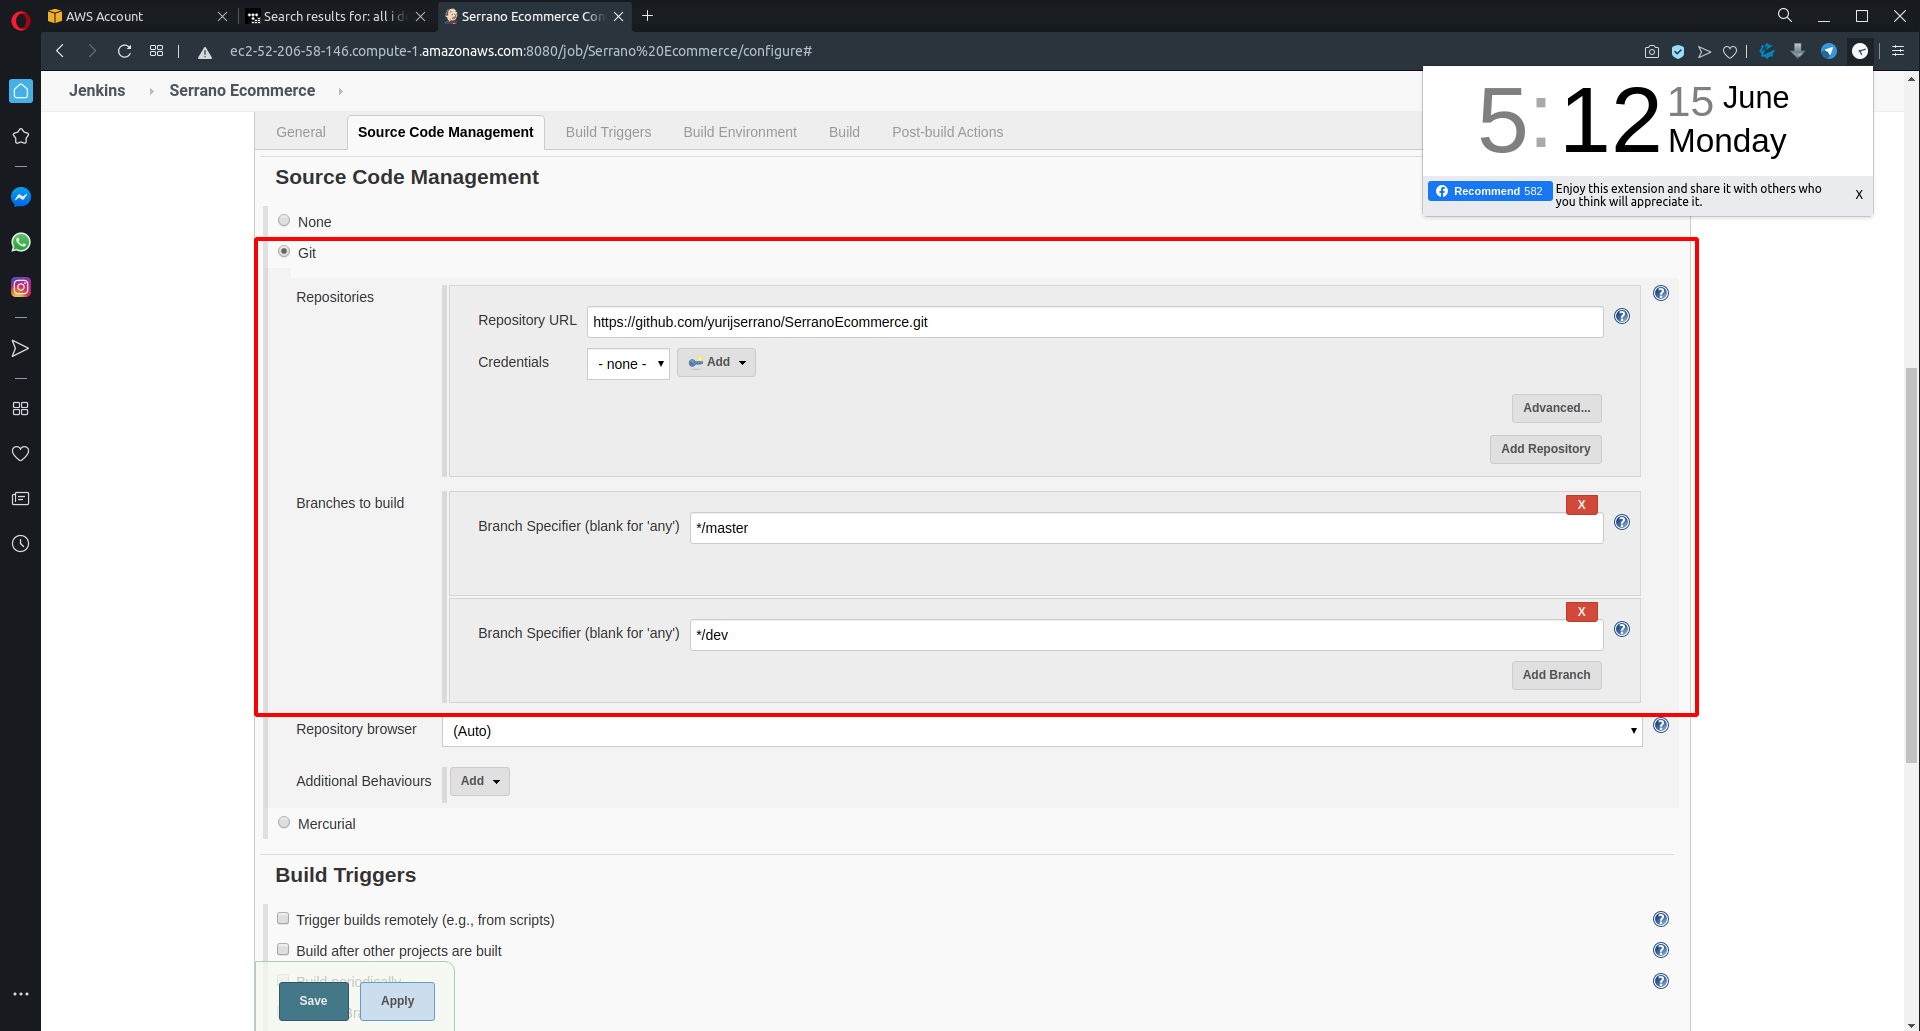Select the None source control option

tap(284, 221)
